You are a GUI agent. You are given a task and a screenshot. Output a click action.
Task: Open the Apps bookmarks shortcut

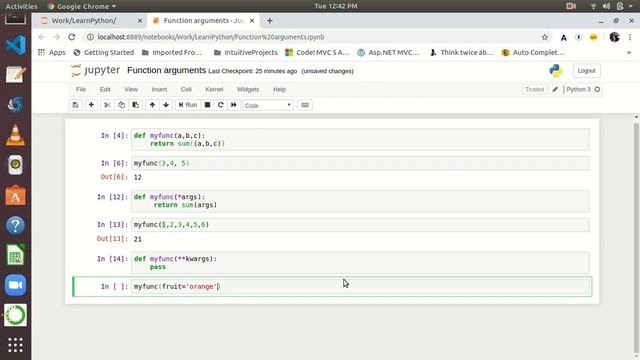(x=51, y=52)
